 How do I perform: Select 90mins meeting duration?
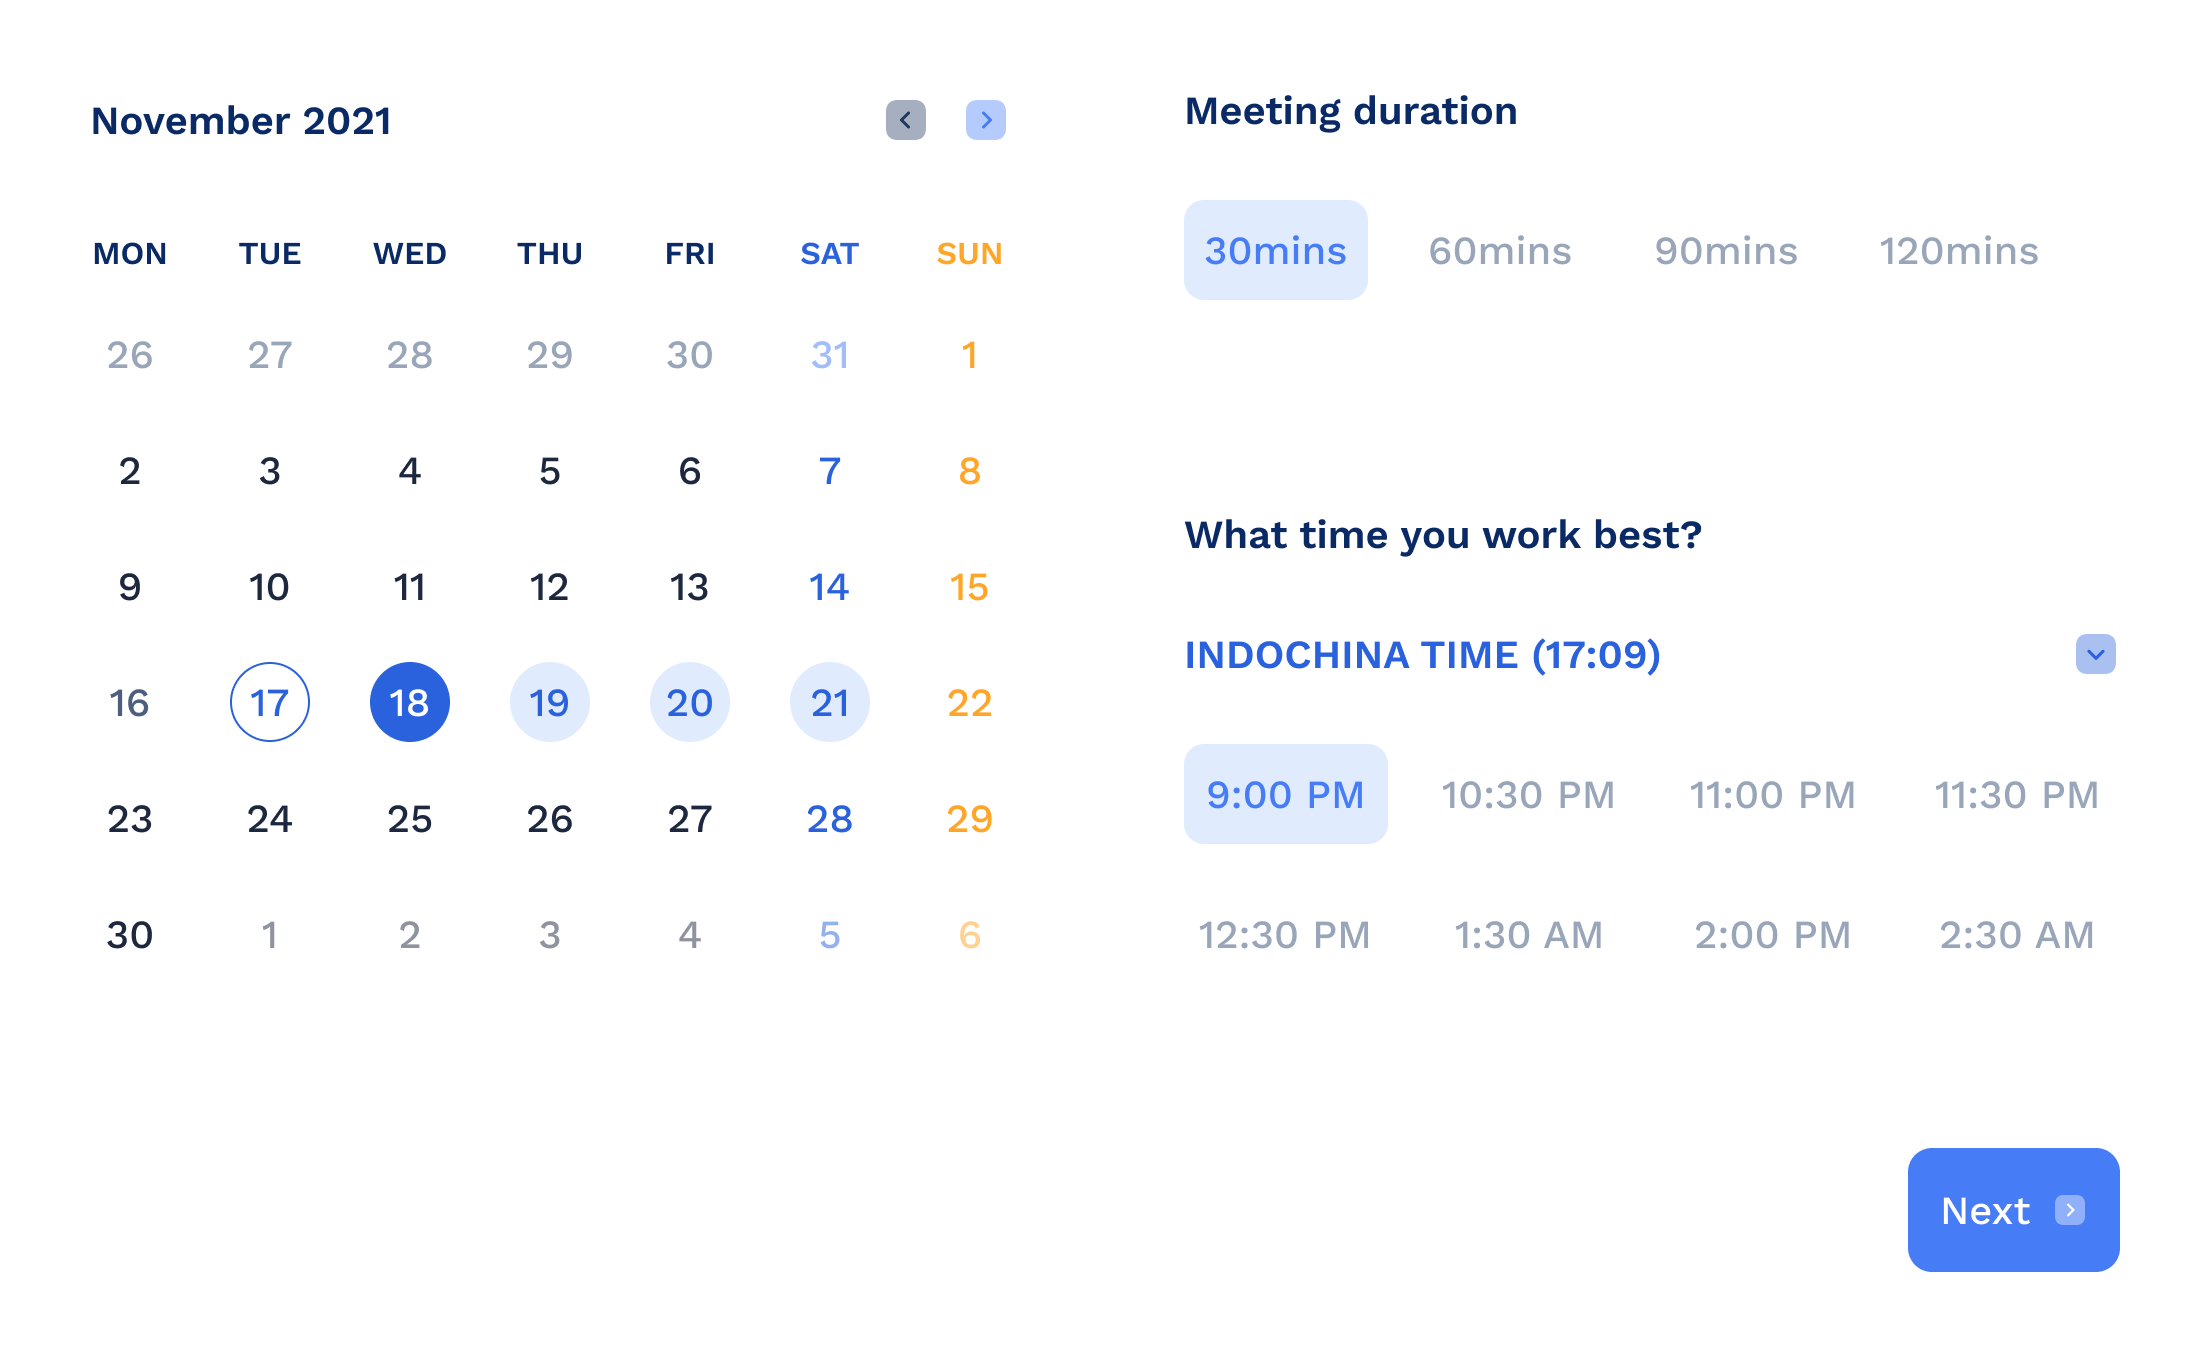tap(1725, 248)
